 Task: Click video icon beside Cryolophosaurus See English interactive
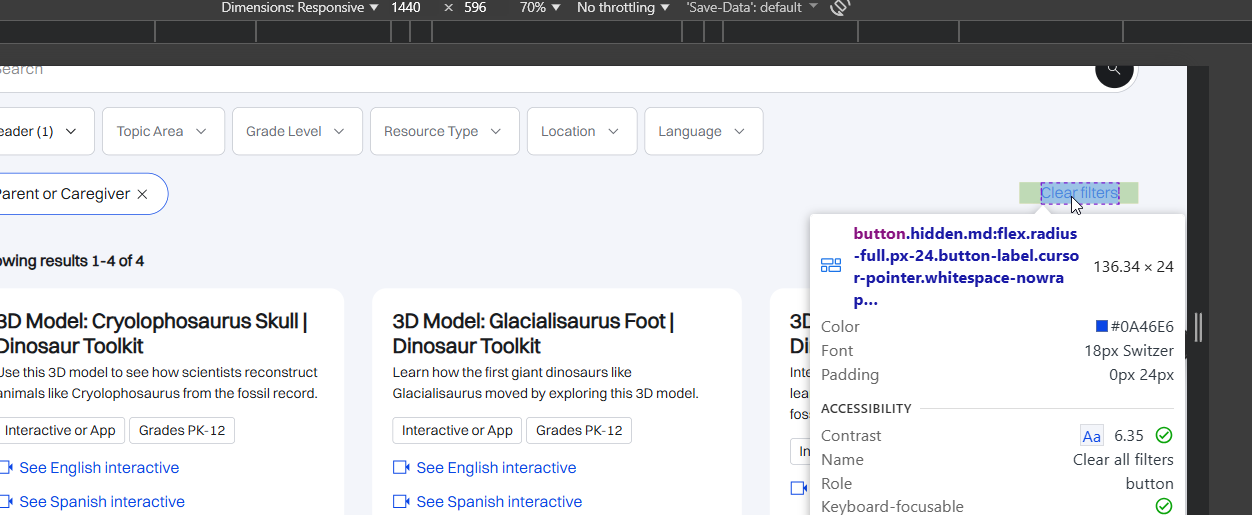[x=6, y=468]
